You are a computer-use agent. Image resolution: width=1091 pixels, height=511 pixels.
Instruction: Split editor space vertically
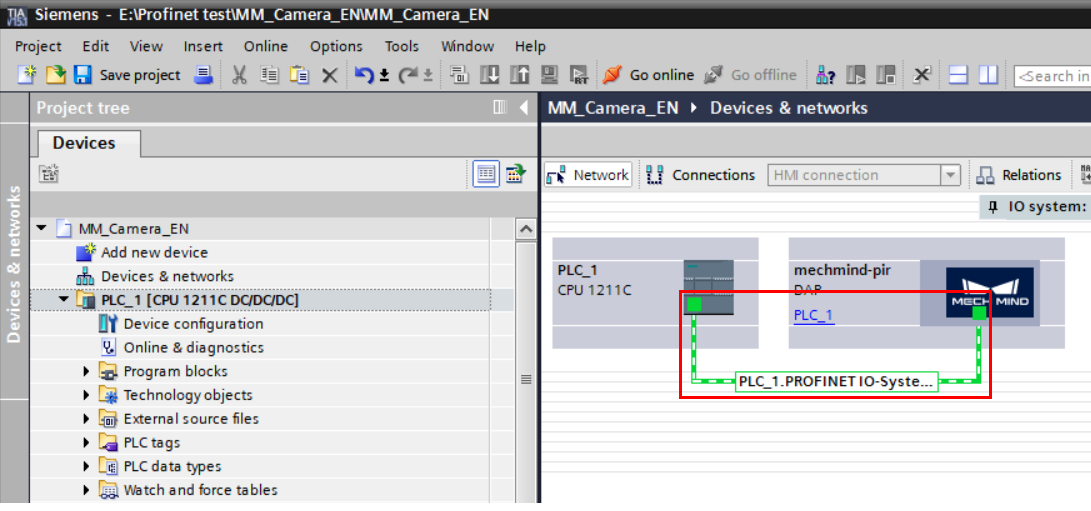coord(989,74)
